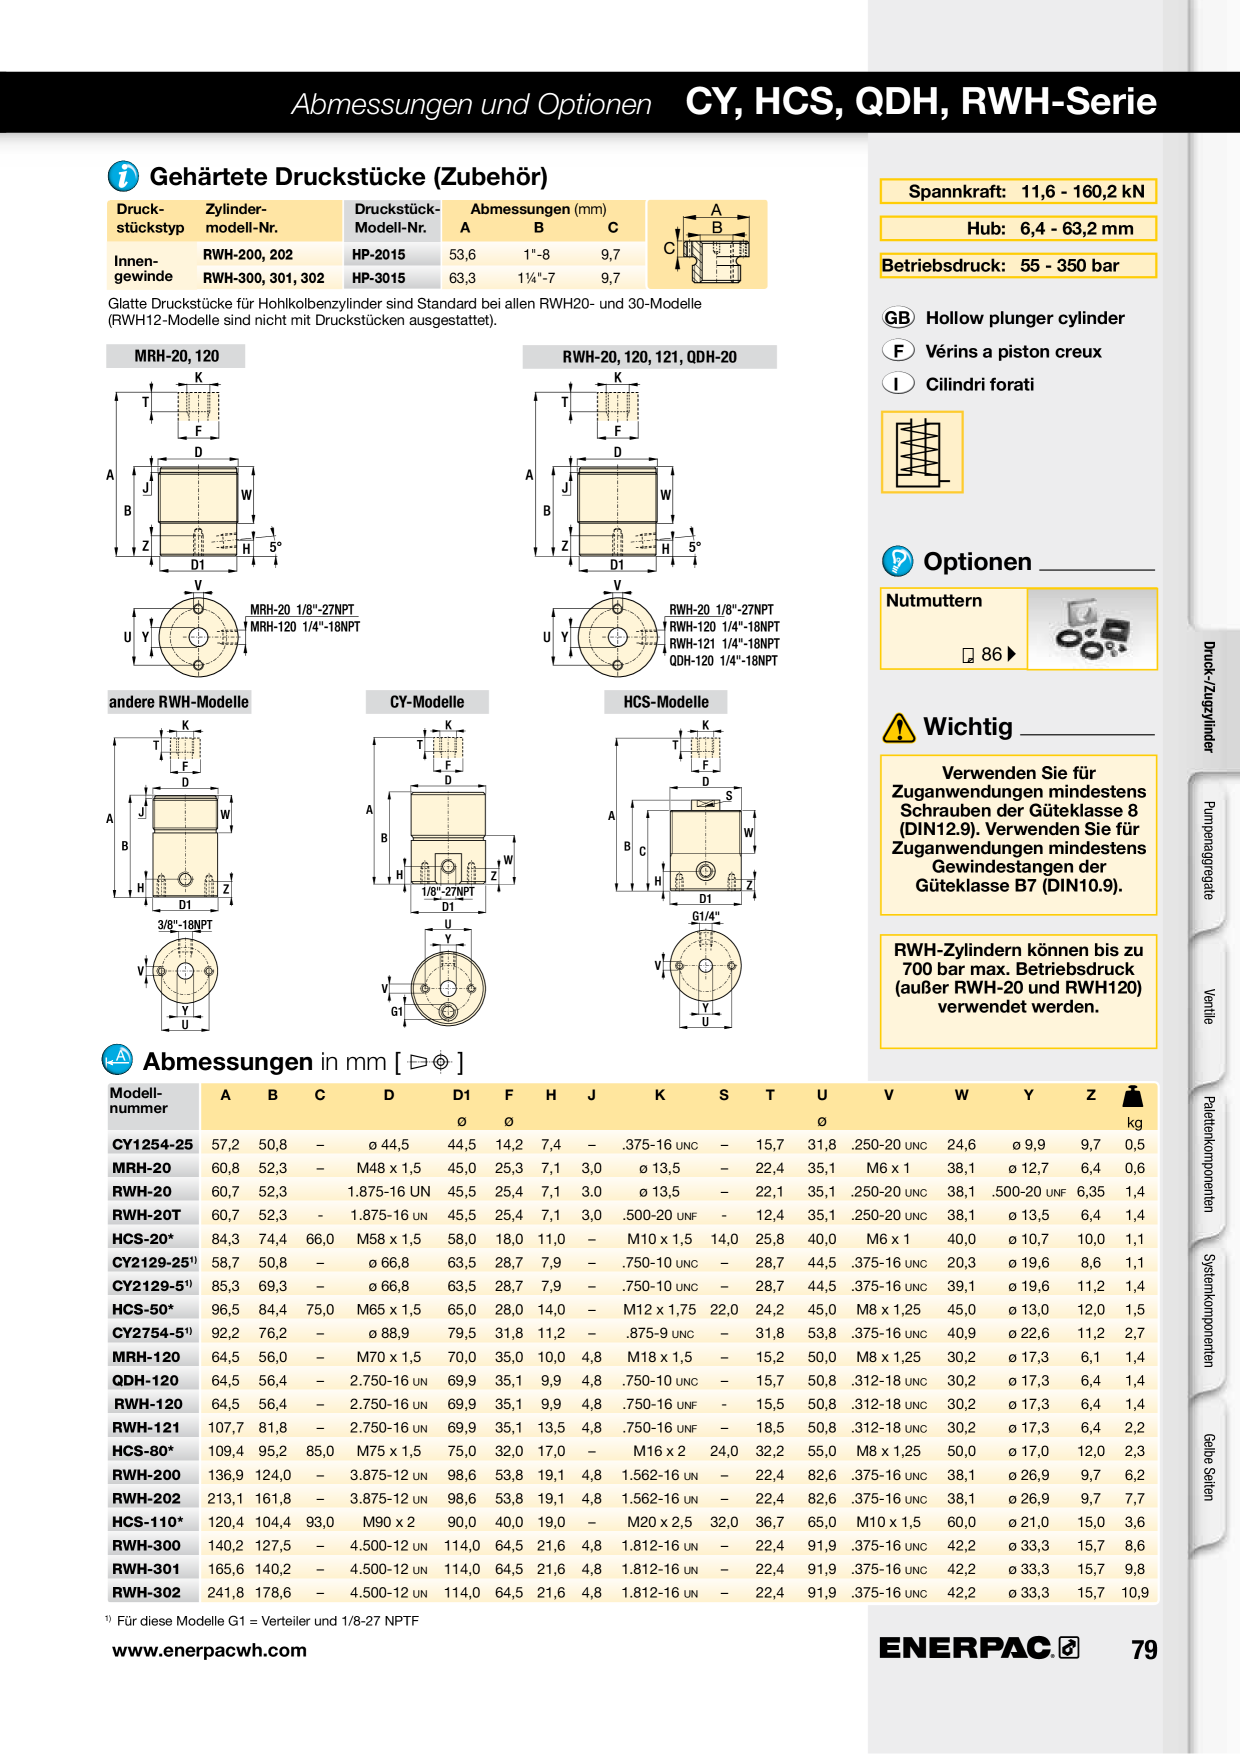Click the blue Abmessungen dimension icon
This screenshot has height=1754, width=1240.
point(118,1059)
